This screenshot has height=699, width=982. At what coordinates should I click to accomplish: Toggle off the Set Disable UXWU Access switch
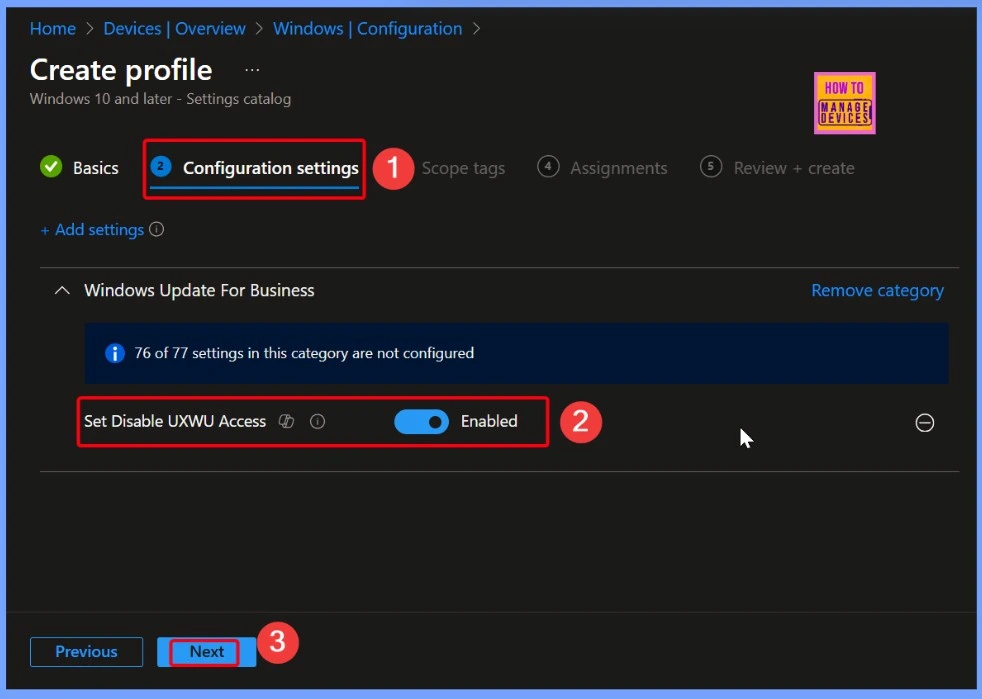(421, 422)
